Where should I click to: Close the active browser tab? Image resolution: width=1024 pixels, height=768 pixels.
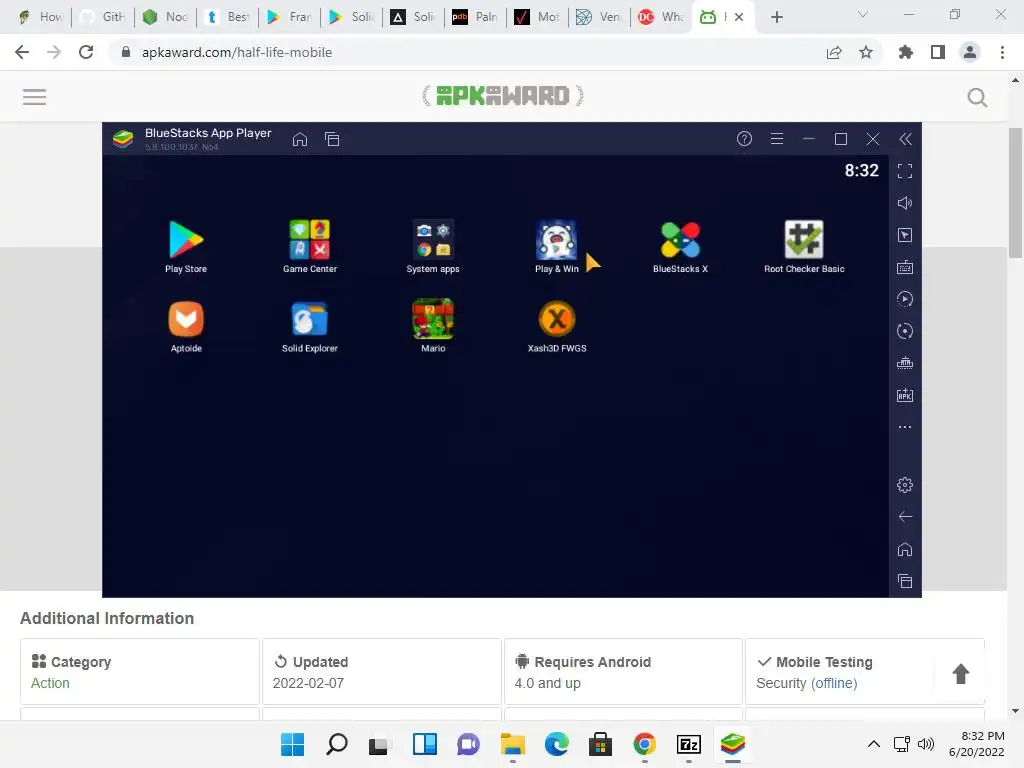739,17
